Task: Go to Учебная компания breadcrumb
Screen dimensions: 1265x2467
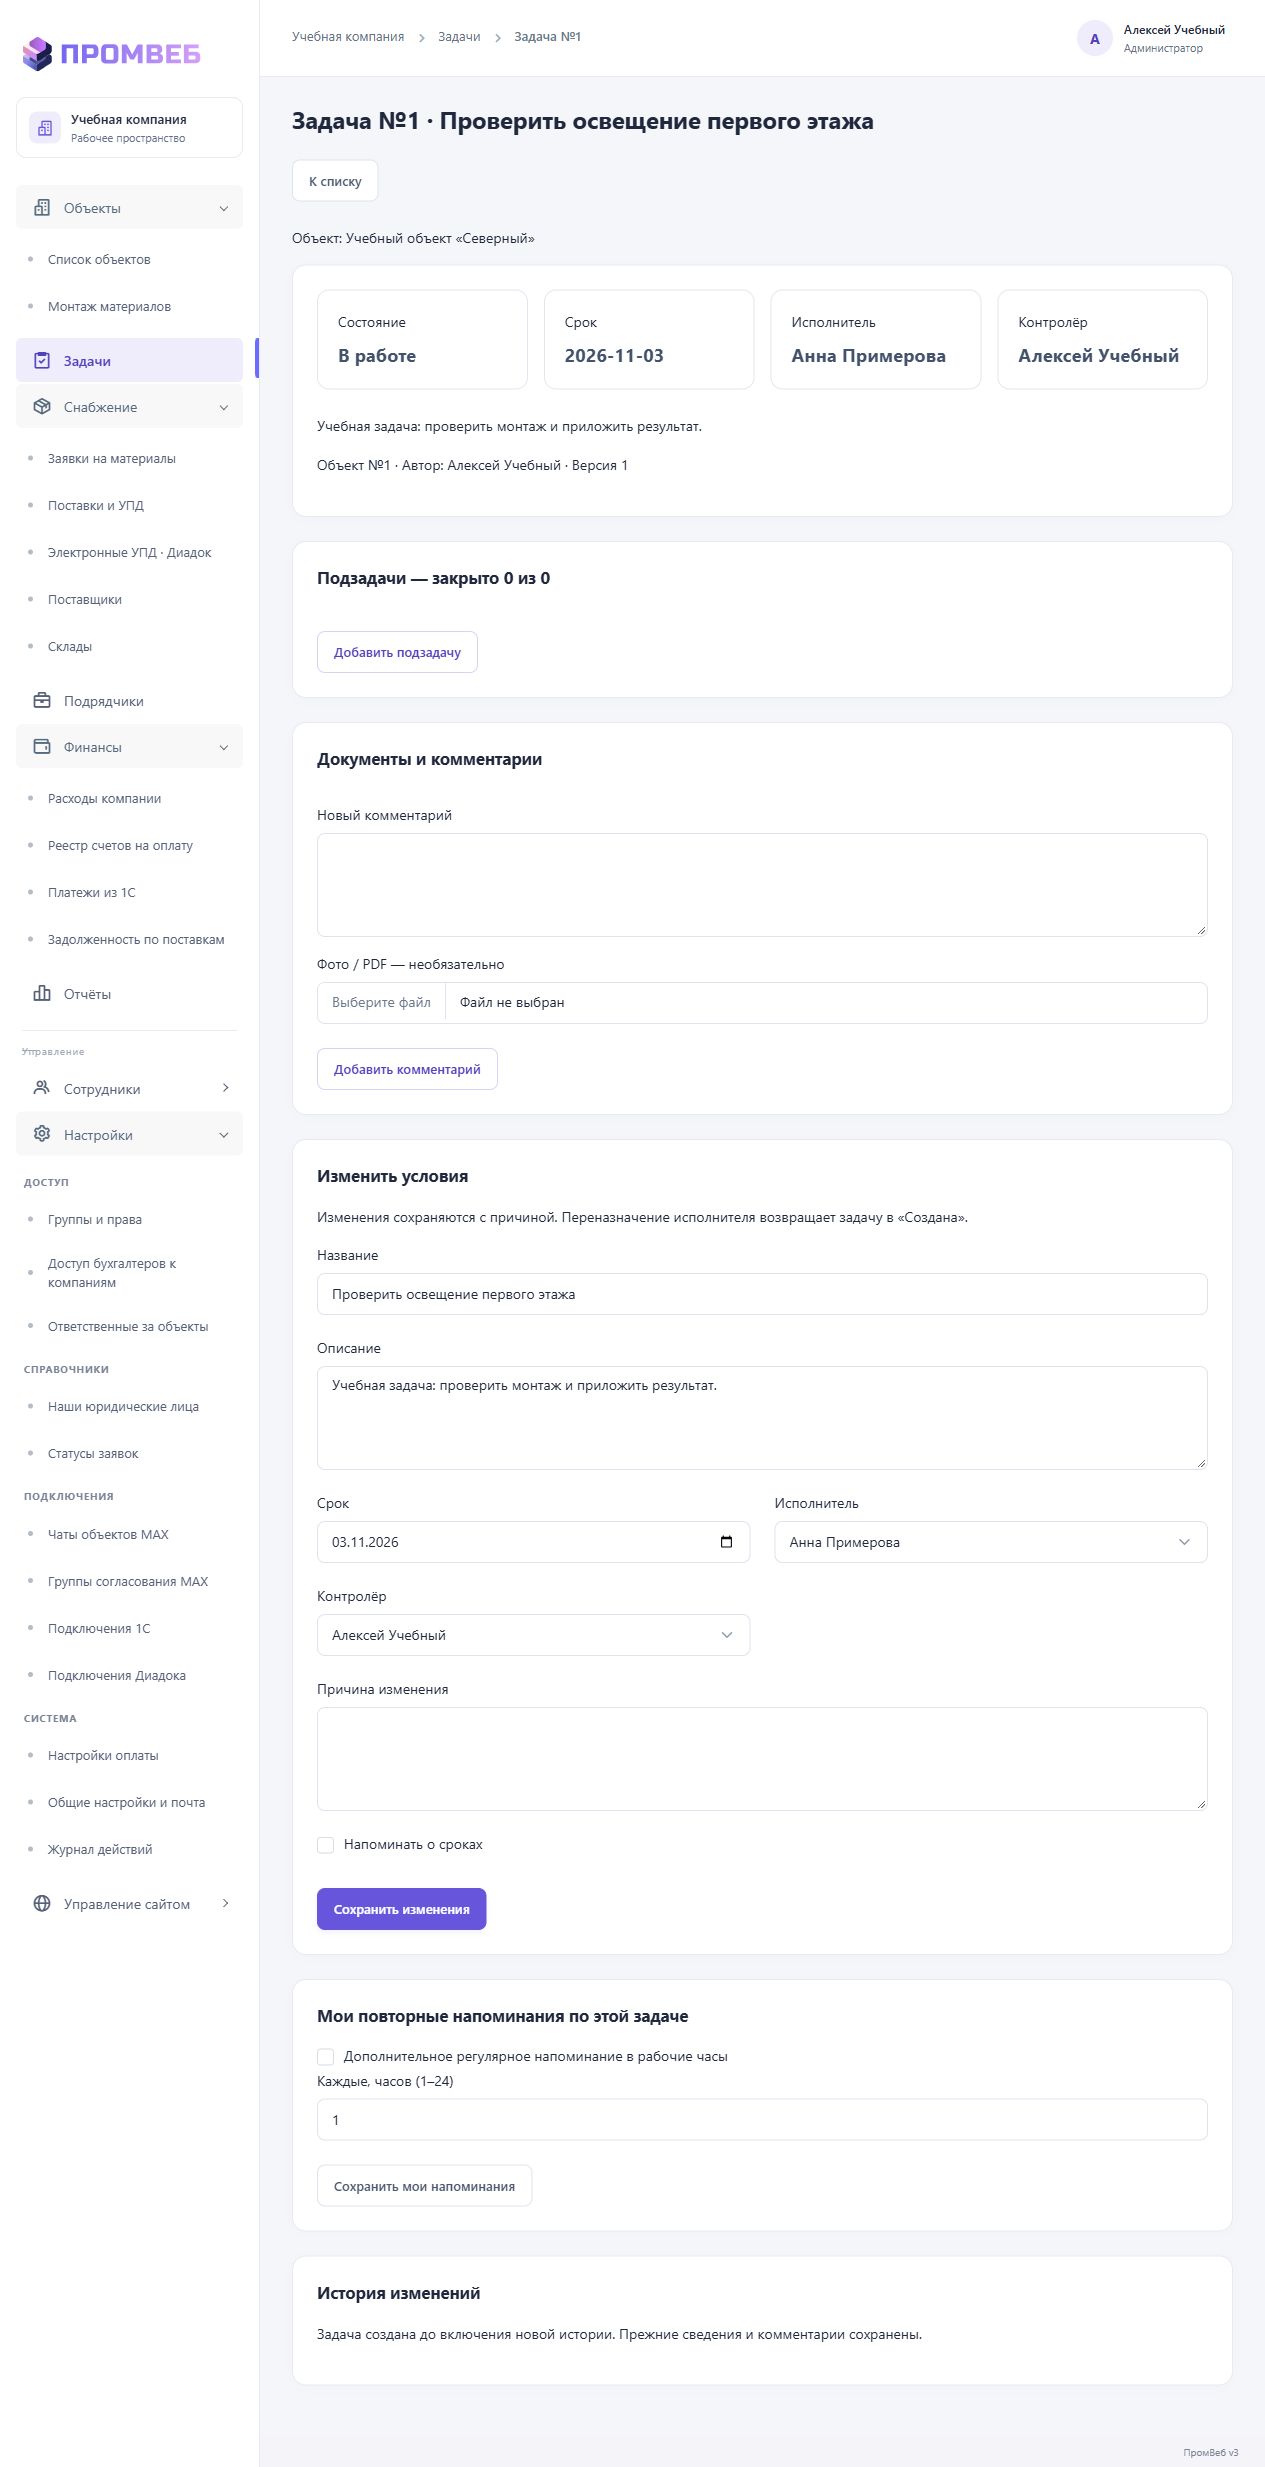Action: point(348,37)
